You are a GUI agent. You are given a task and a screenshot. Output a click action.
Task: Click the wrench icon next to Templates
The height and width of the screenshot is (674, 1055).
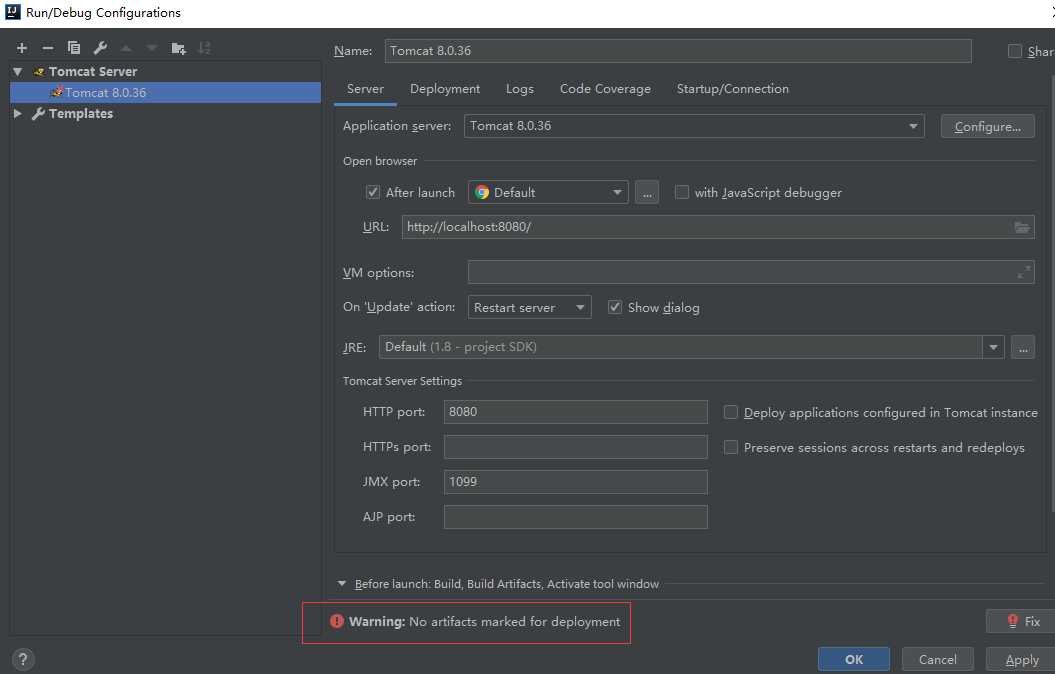[38, 114]
